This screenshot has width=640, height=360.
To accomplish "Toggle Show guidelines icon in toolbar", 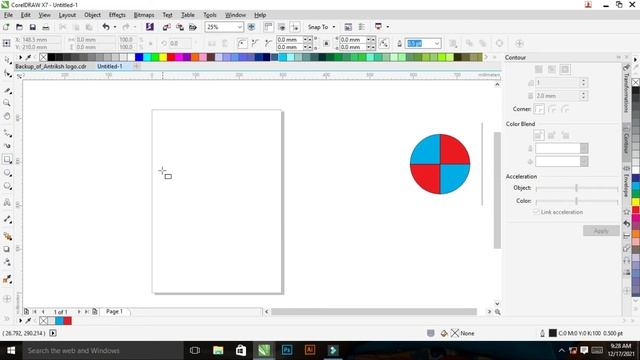I will [x=295, y=27].
